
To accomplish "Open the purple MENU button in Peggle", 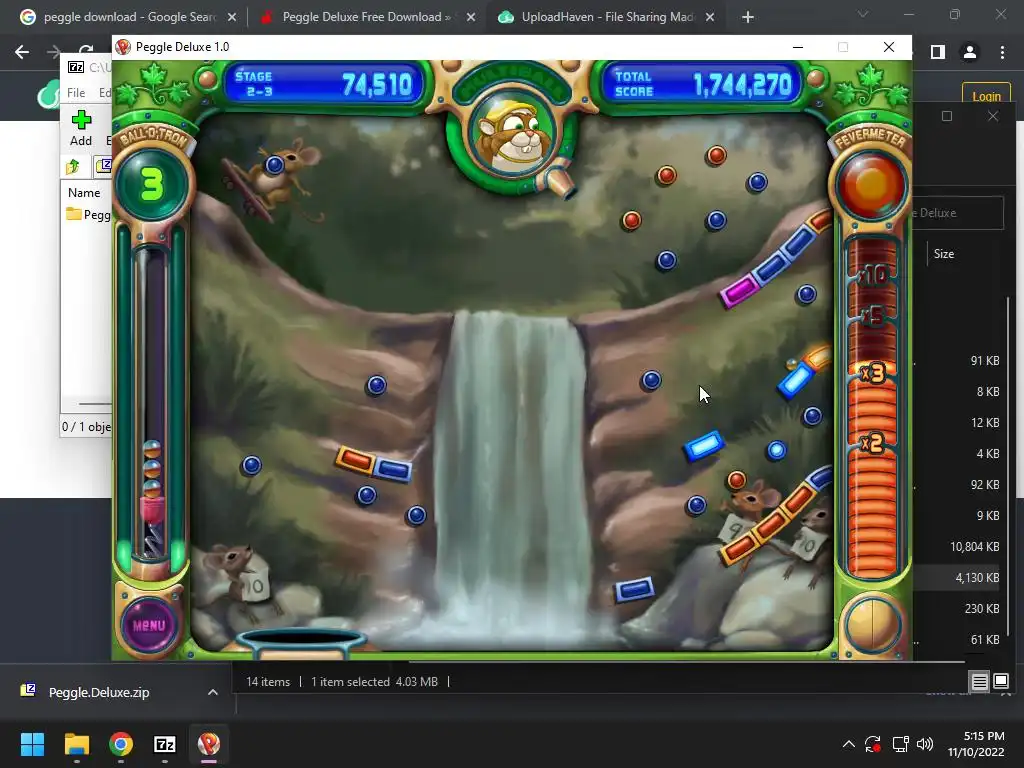I will [x=149, y=625].
